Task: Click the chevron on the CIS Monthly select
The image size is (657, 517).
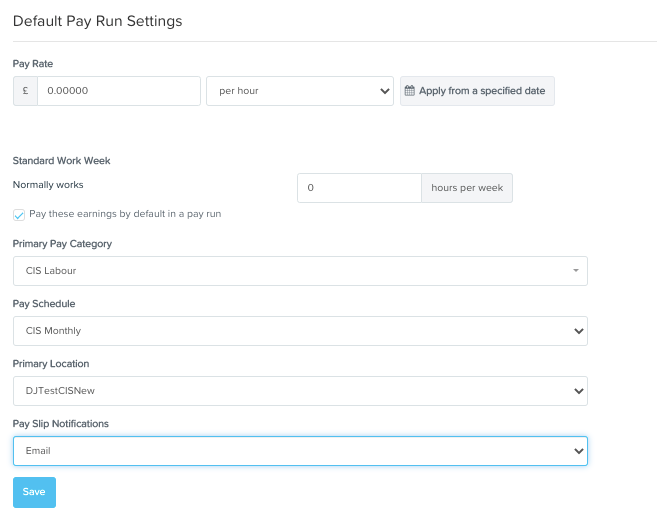Action: point(576,331)
